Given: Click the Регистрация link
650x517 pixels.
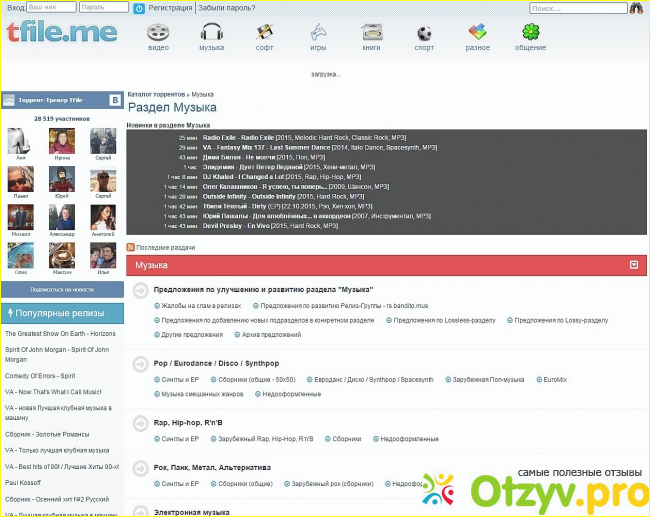Looking at the screenshot, I should pos(170,7).
